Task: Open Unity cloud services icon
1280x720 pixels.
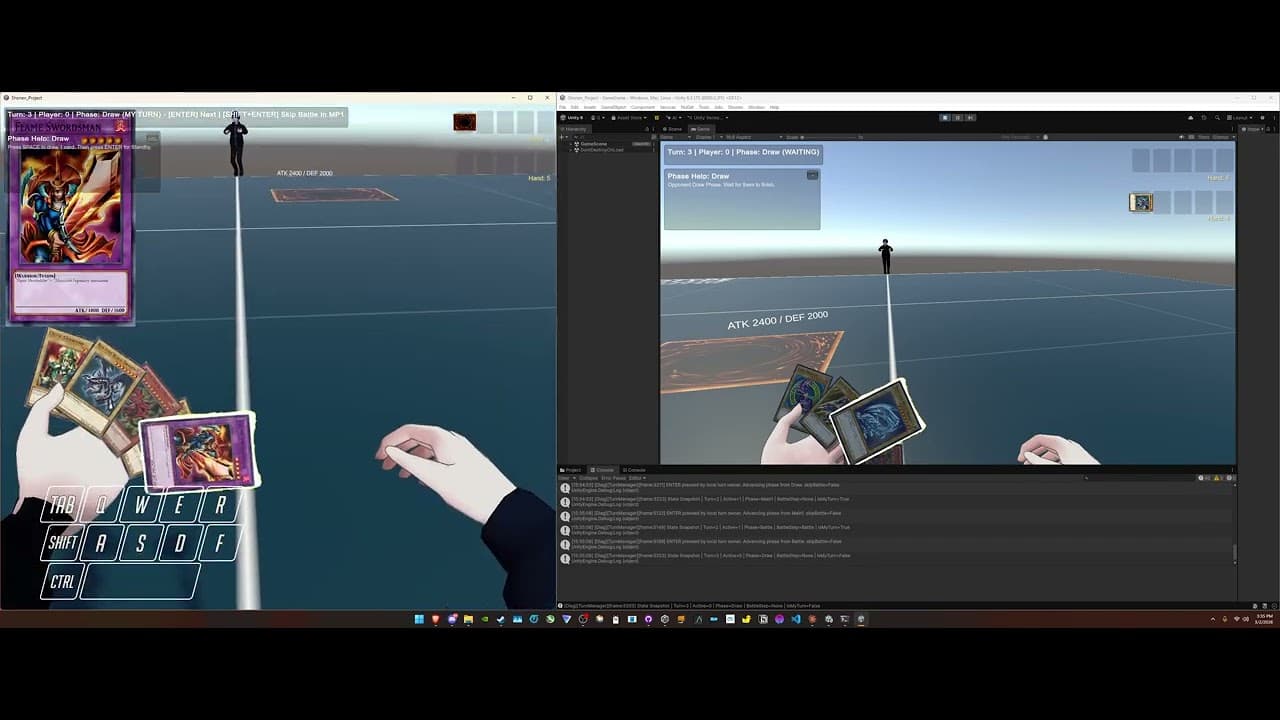Action: (1190, 117)
